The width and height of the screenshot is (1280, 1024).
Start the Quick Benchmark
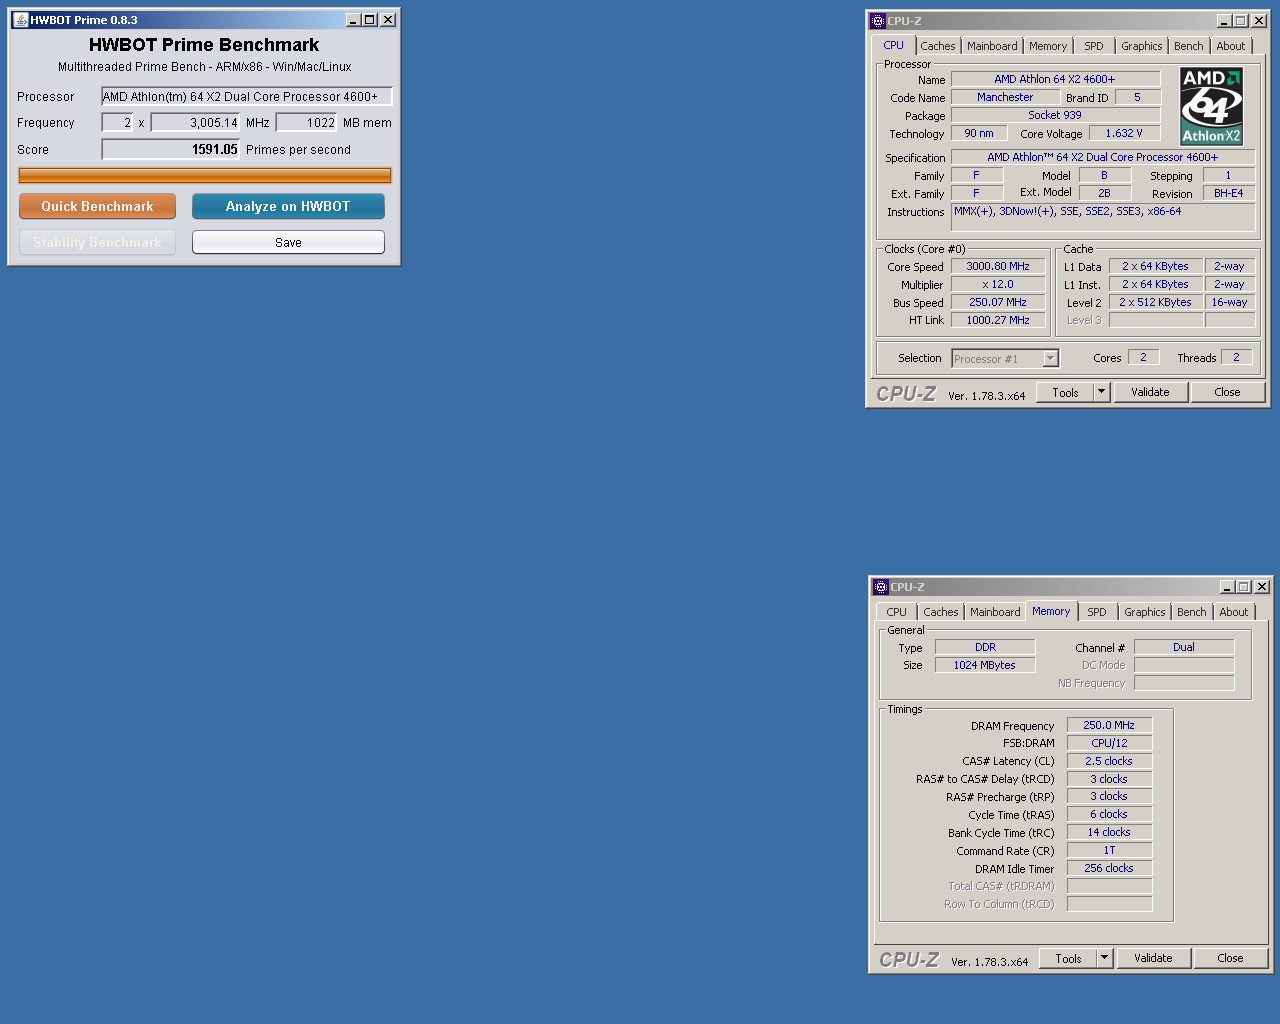(97, 206)
